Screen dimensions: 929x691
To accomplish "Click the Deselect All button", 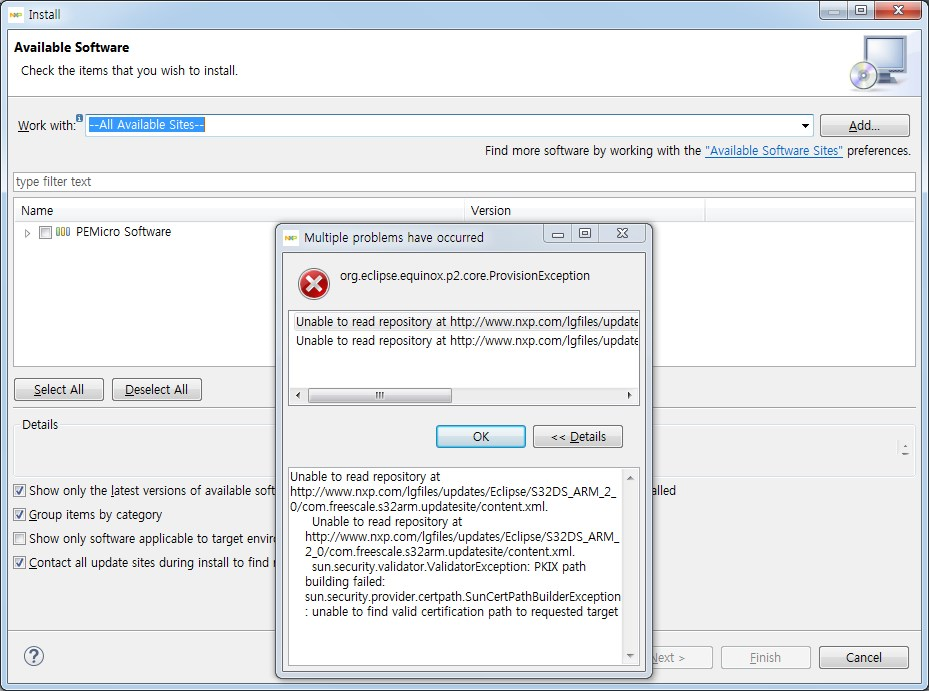I will pyautogui.click(x=156, y=389).
